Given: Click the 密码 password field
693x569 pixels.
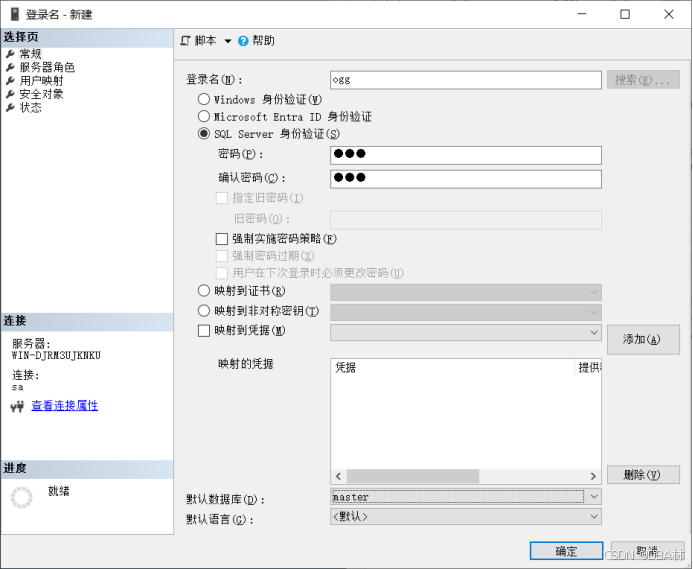Looking at the screenshot, I should [466, 155].
